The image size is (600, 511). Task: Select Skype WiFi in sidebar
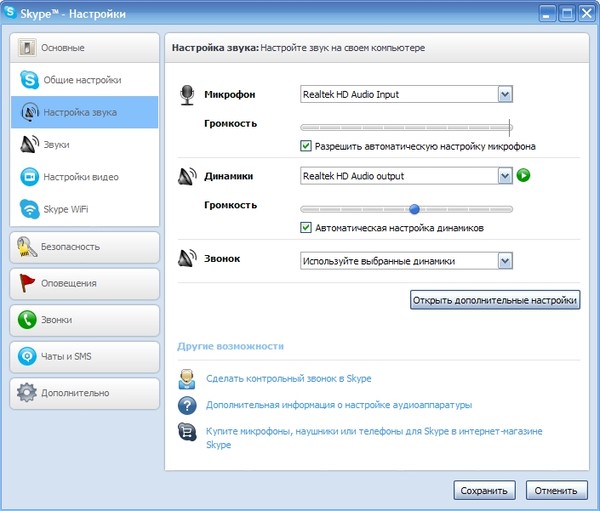tap(85, 209)
